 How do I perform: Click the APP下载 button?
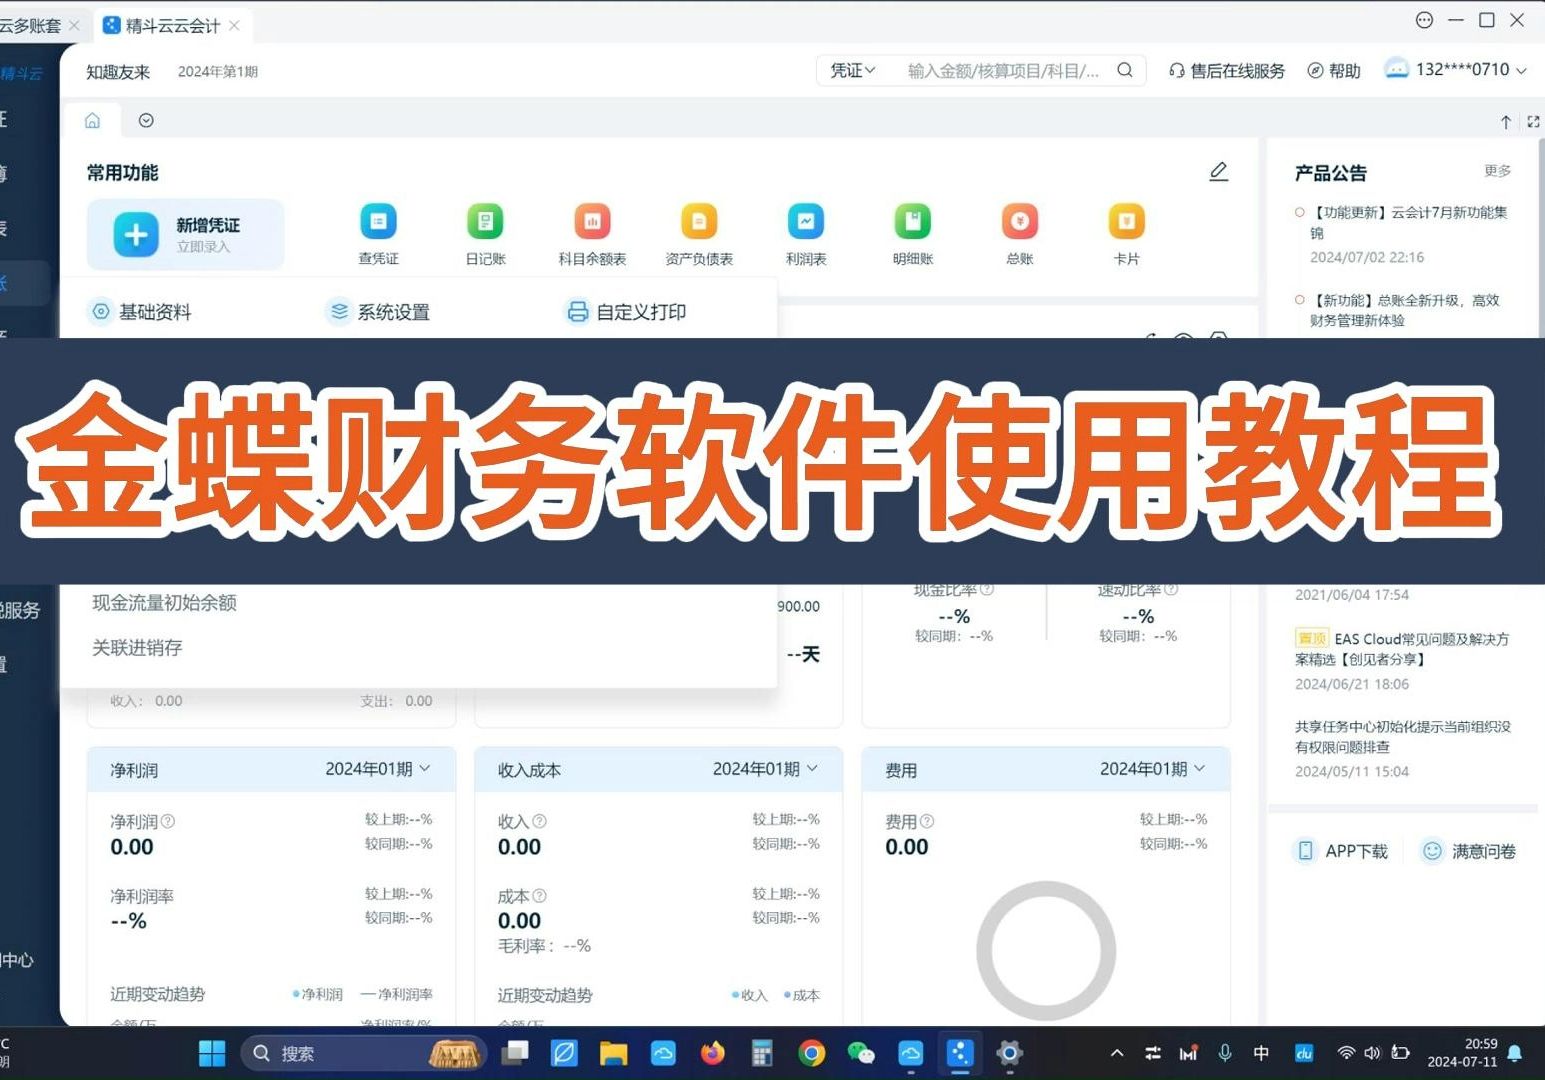pos(1342,851)
